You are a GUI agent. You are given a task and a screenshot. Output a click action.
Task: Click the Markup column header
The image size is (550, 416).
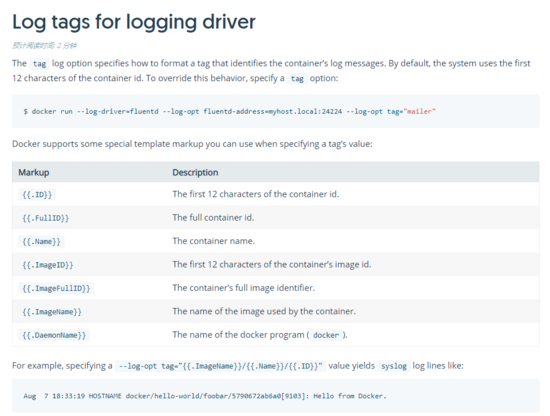point(34,173)
